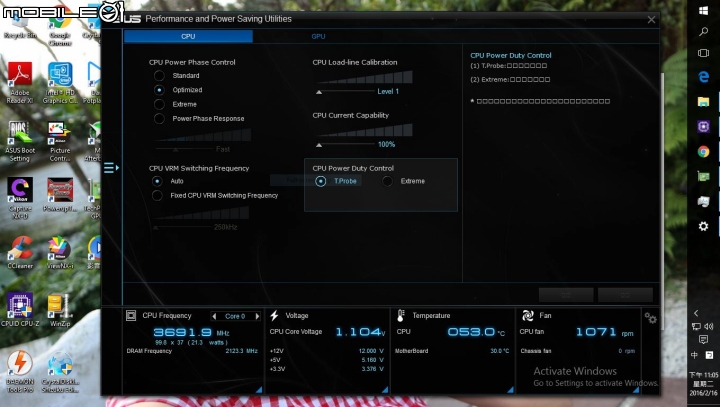Open ASUS Boot Setting desktop icon
The width and height of the screenshot is (720, 407).
point(20,141)
